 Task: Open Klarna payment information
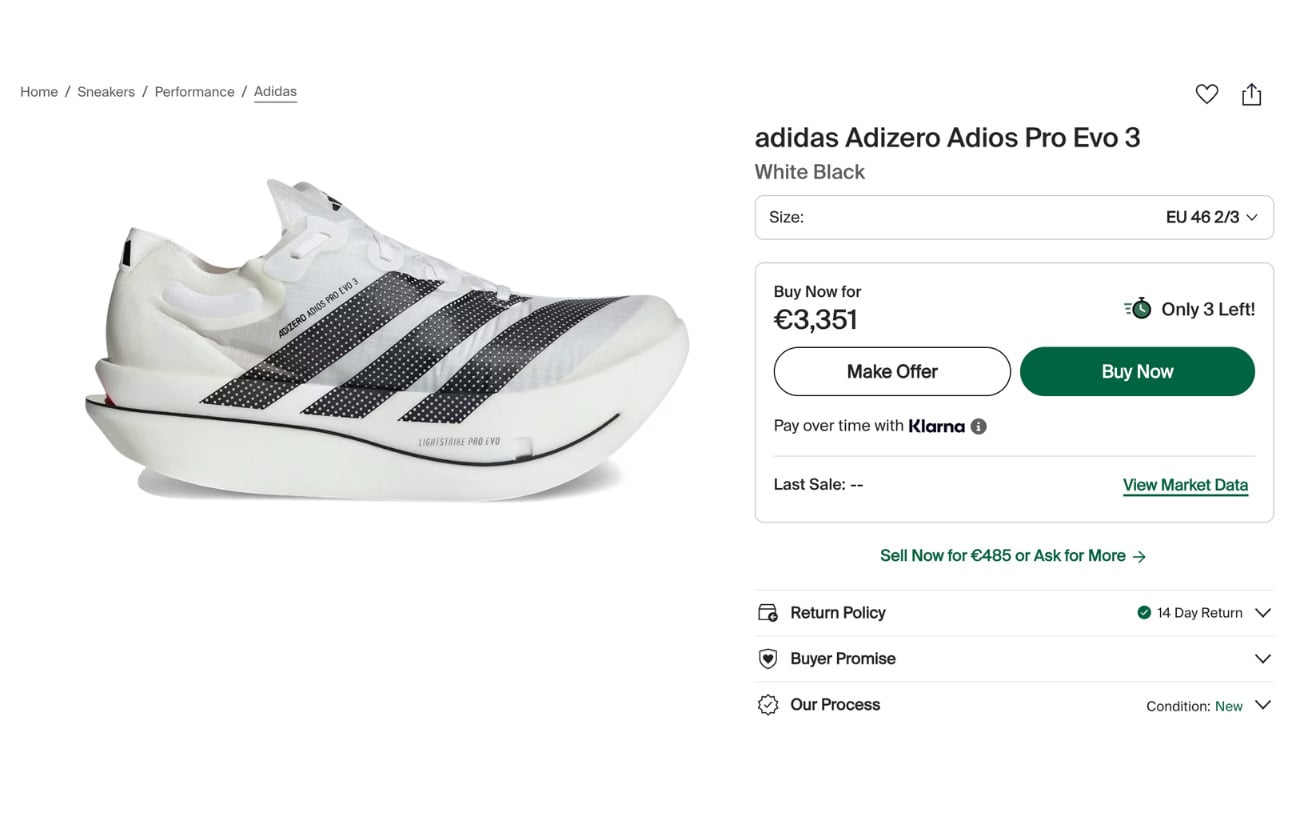pyautogui.click(x=978, y=426)
